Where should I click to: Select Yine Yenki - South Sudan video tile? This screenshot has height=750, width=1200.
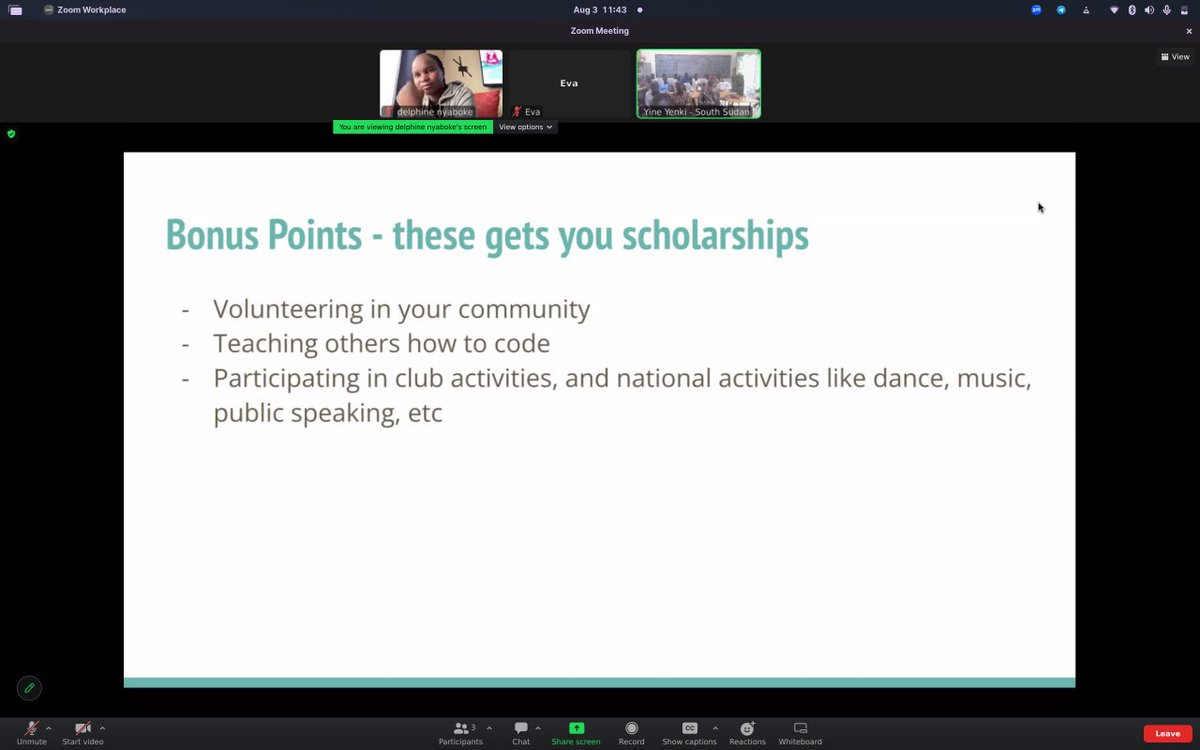pyautogui.click(x=698, y=84)
